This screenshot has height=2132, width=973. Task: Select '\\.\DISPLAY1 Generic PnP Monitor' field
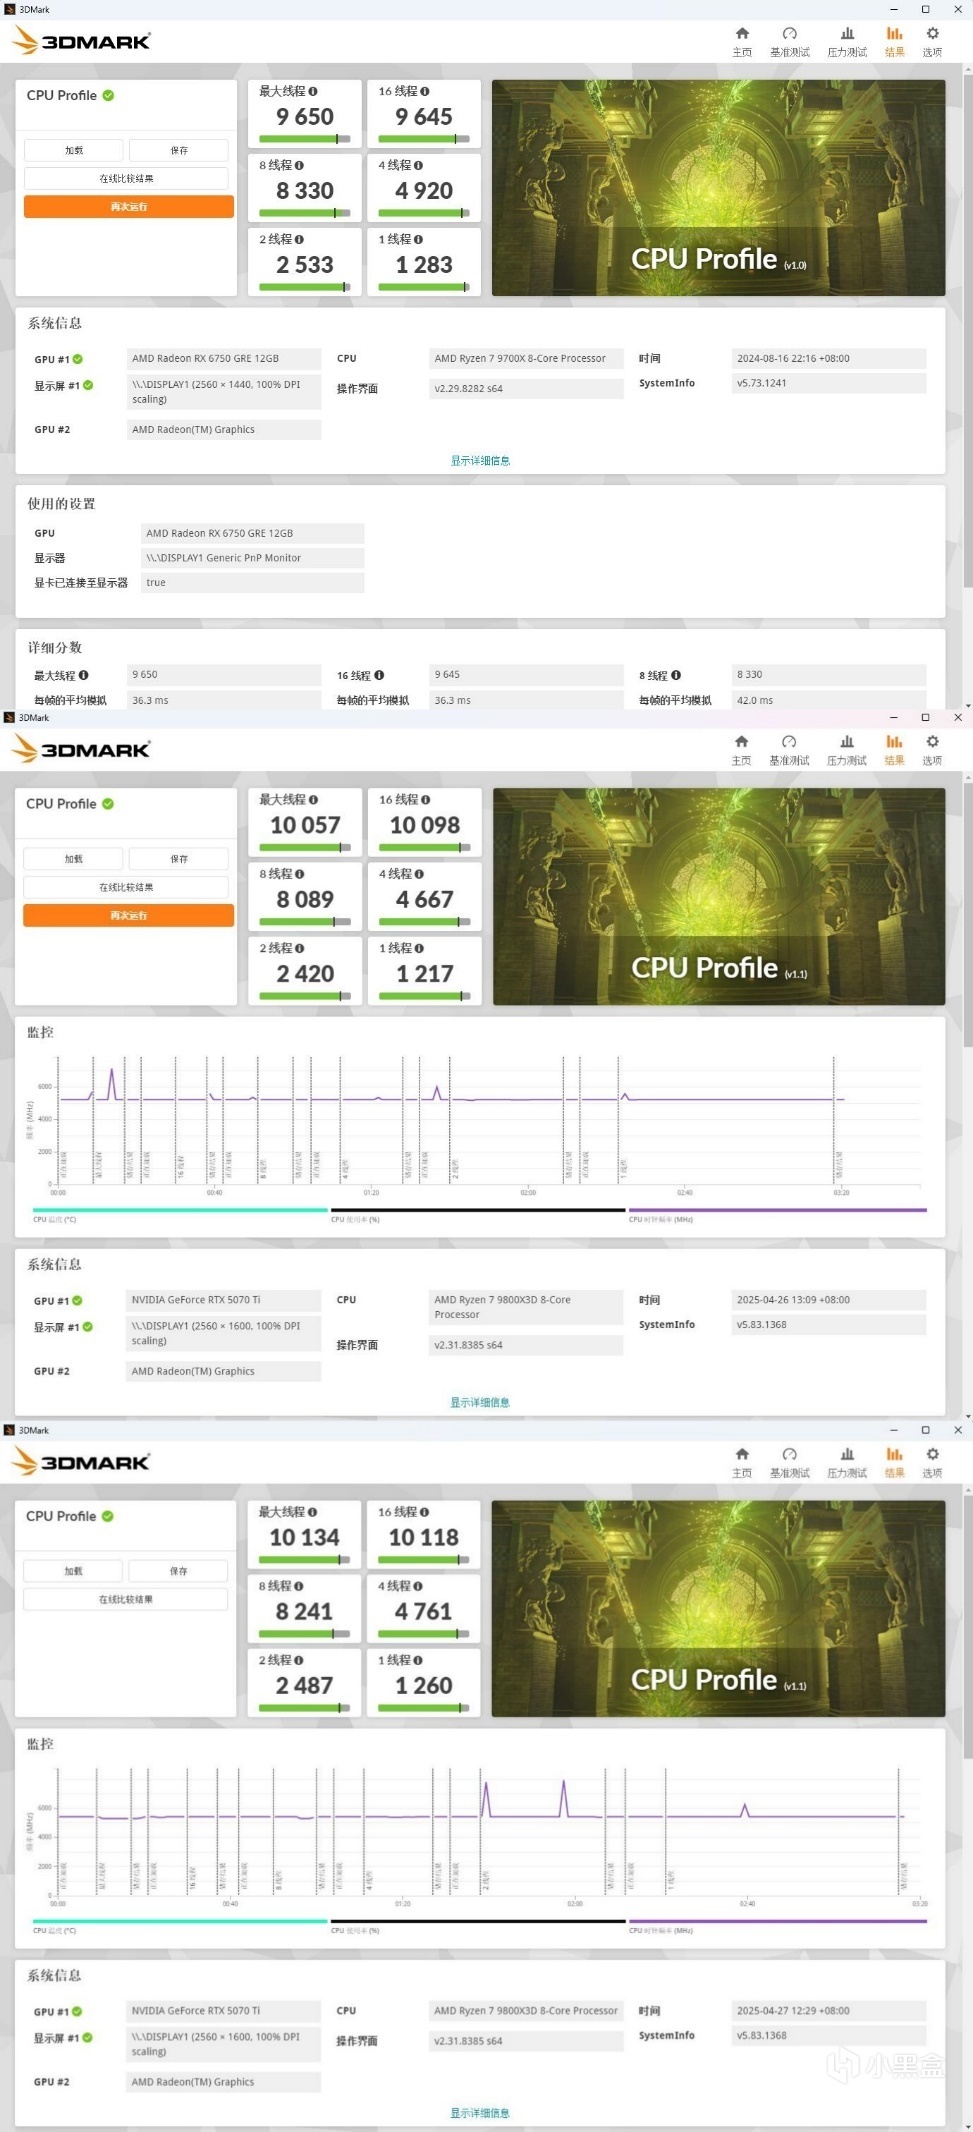pos(253,558)
